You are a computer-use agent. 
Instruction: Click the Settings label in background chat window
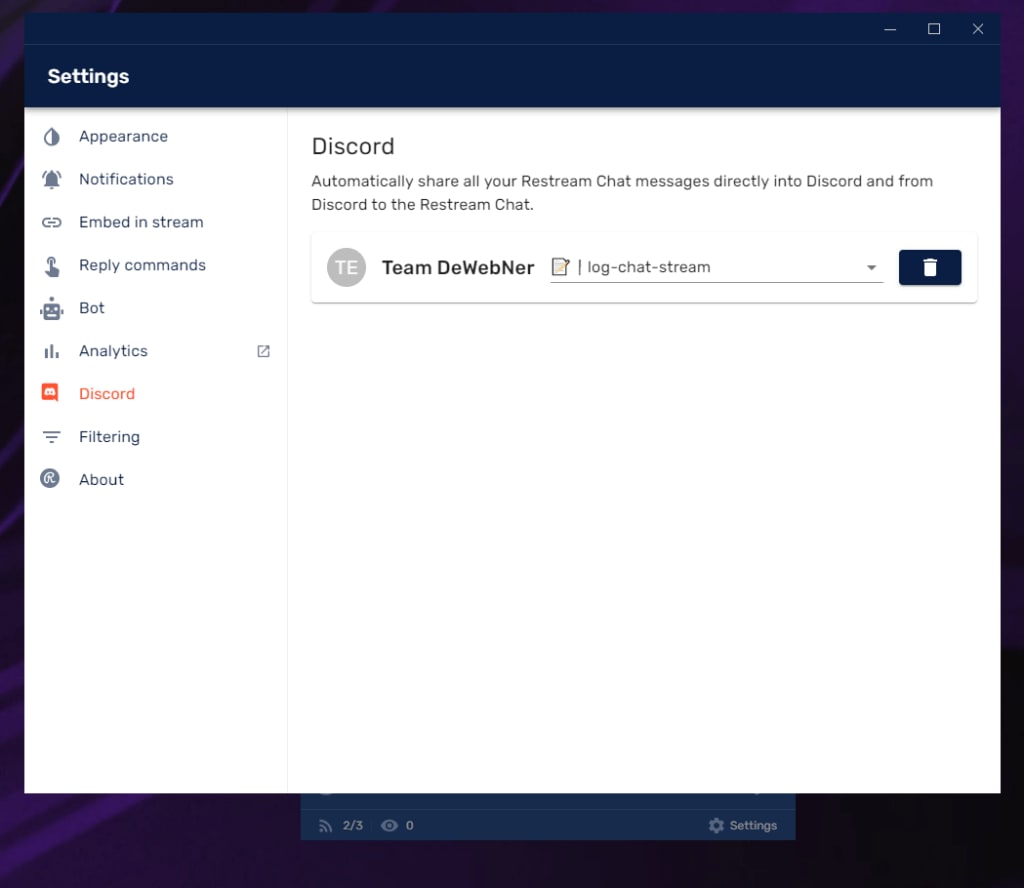pos(753,825)
